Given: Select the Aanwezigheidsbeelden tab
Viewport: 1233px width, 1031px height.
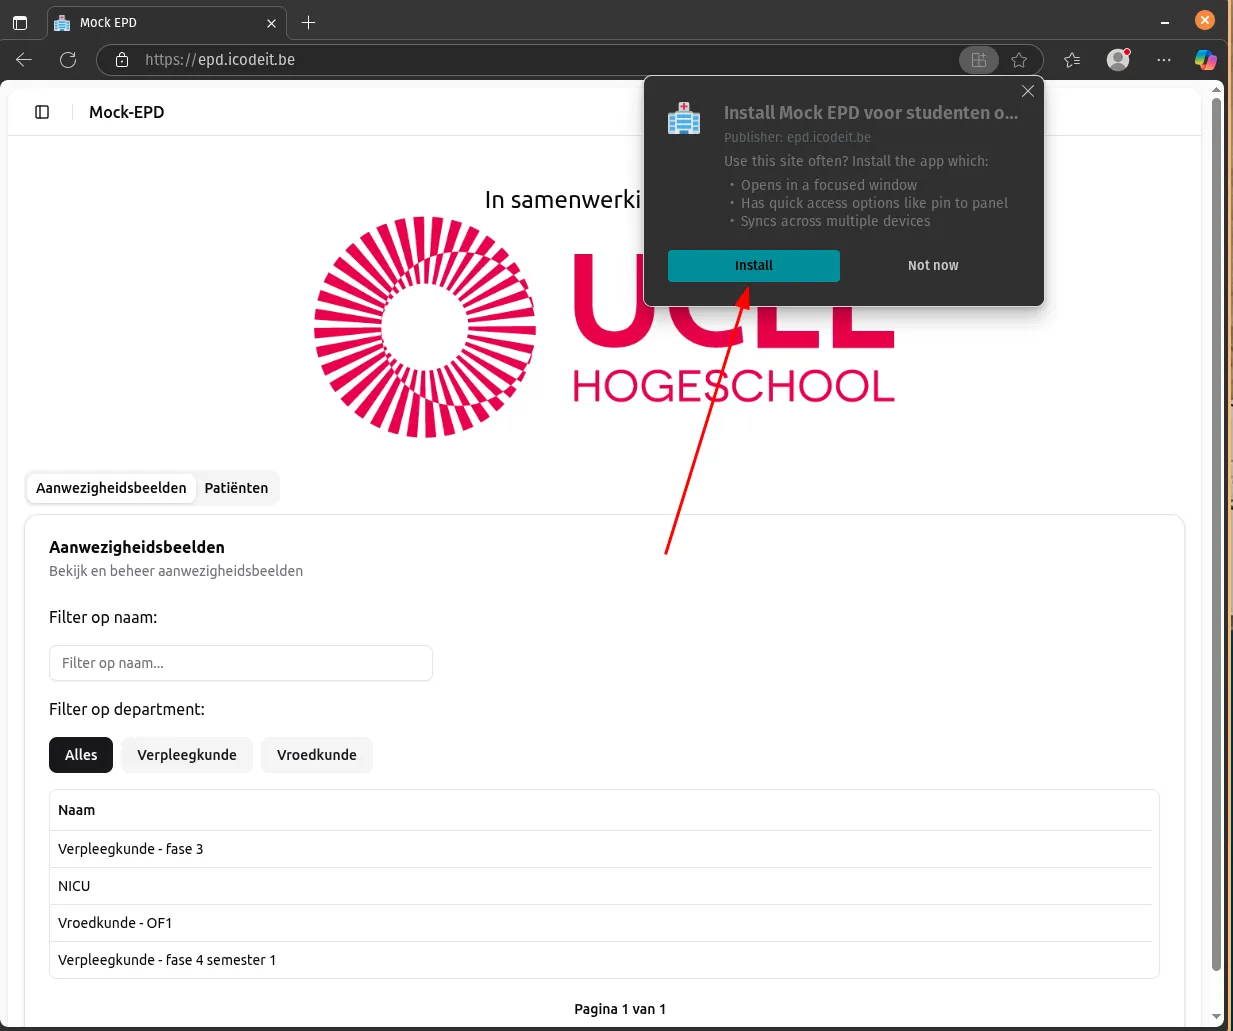Looking at the screenshot, I should tap(111, 488).
